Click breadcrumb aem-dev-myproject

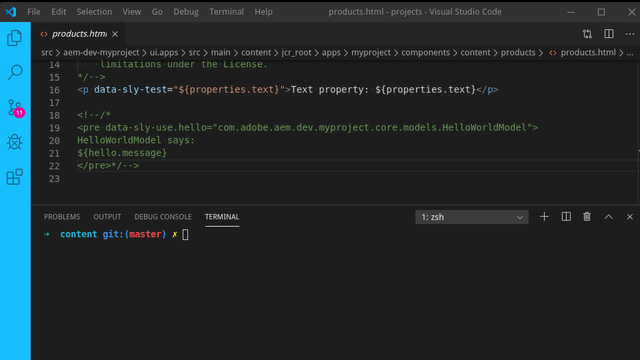click(x=101, y=53)
